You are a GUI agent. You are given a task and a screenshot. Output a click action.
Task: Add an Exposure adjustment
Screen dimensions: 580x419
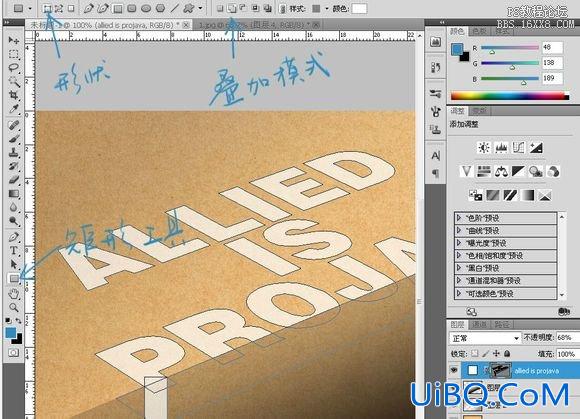pyautogui.click(x=536, y=148)
